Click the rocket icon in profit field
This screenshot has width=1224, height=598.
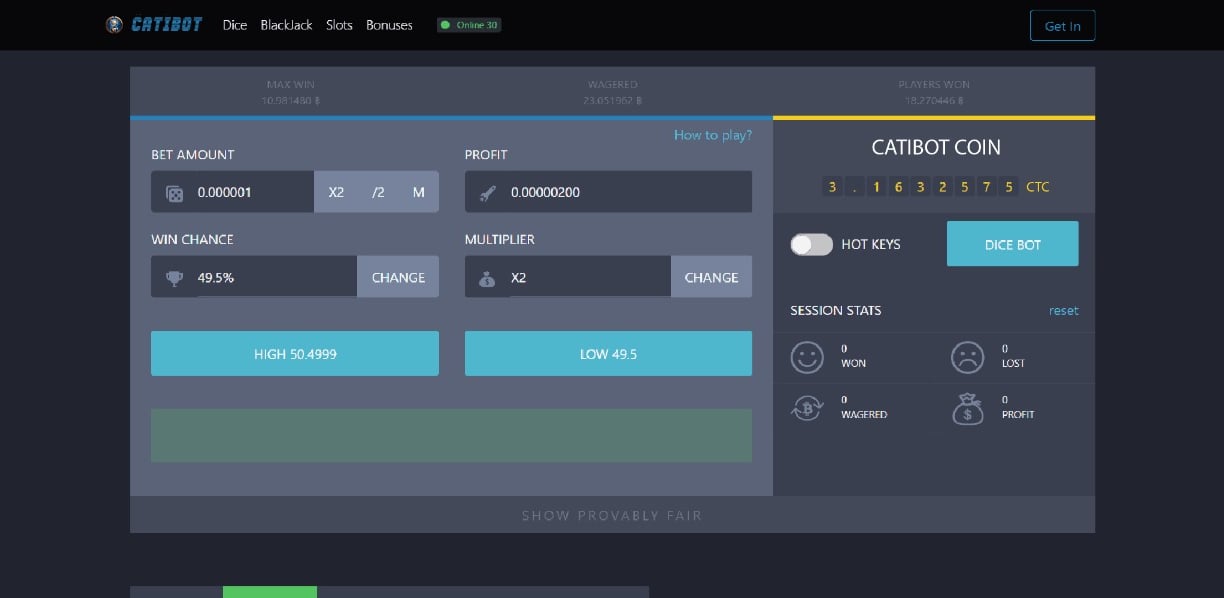487,193
